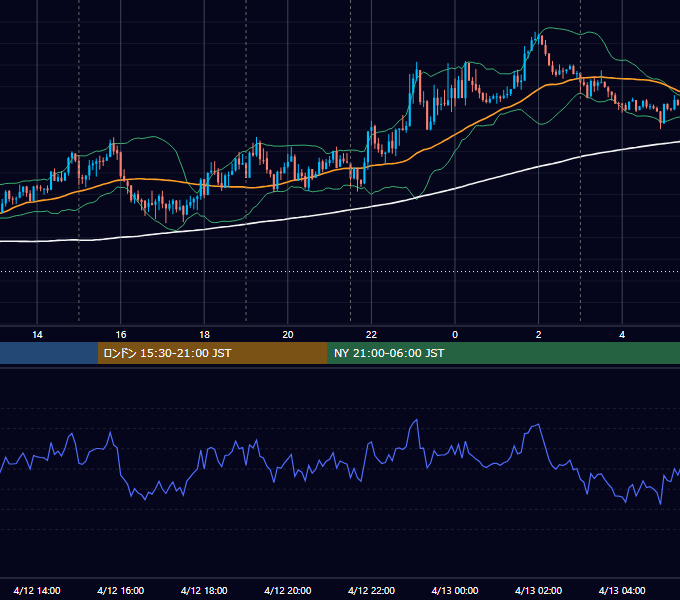Click the ロンドン 15:30-21:00 JST session bar

click(212, 353)
